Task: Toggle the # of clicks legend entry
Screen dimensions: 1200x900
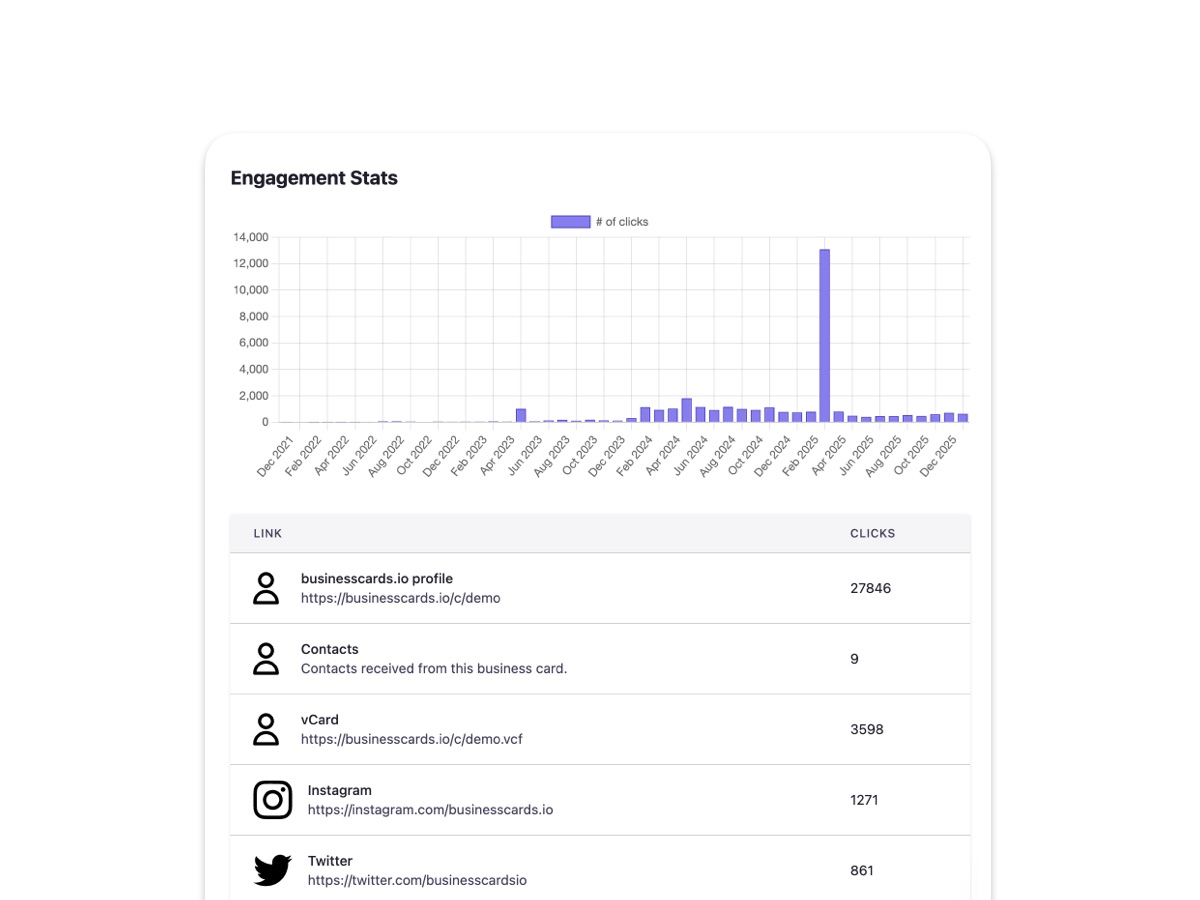Action: pyautogui.click(x=598, y=221)
